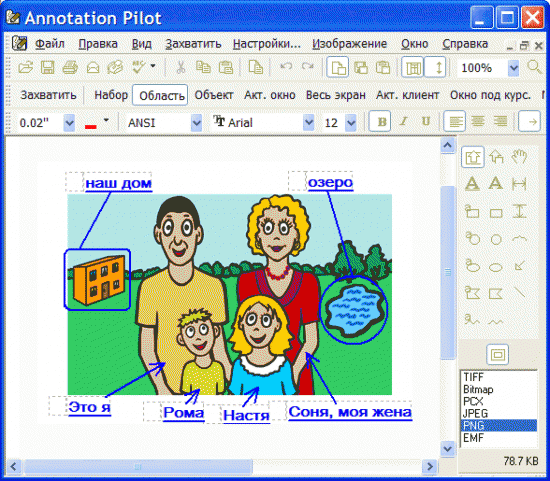Click the vertical scrollbar down arrow
The image size is (550, 481).
(448, 448)
